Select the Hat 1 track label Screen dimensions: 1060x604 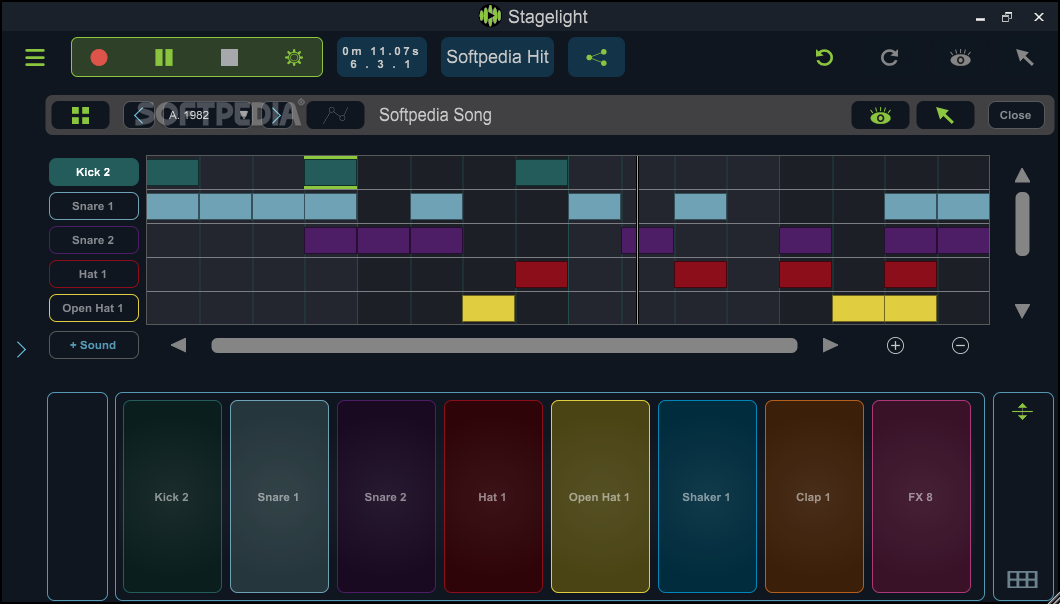(x=93, y=274)
